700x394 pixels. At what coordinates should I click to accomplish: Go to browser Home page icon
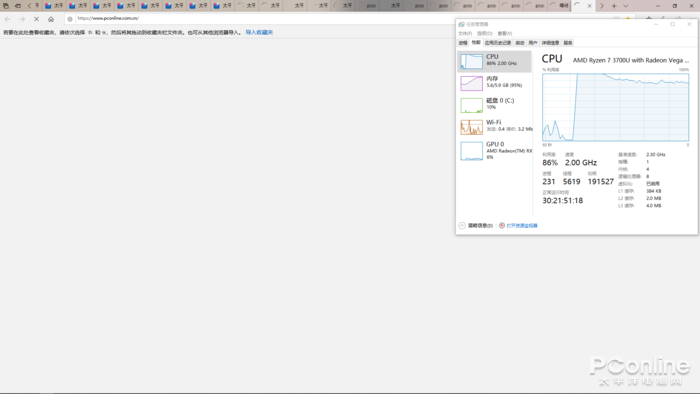(x=51, y=19)
